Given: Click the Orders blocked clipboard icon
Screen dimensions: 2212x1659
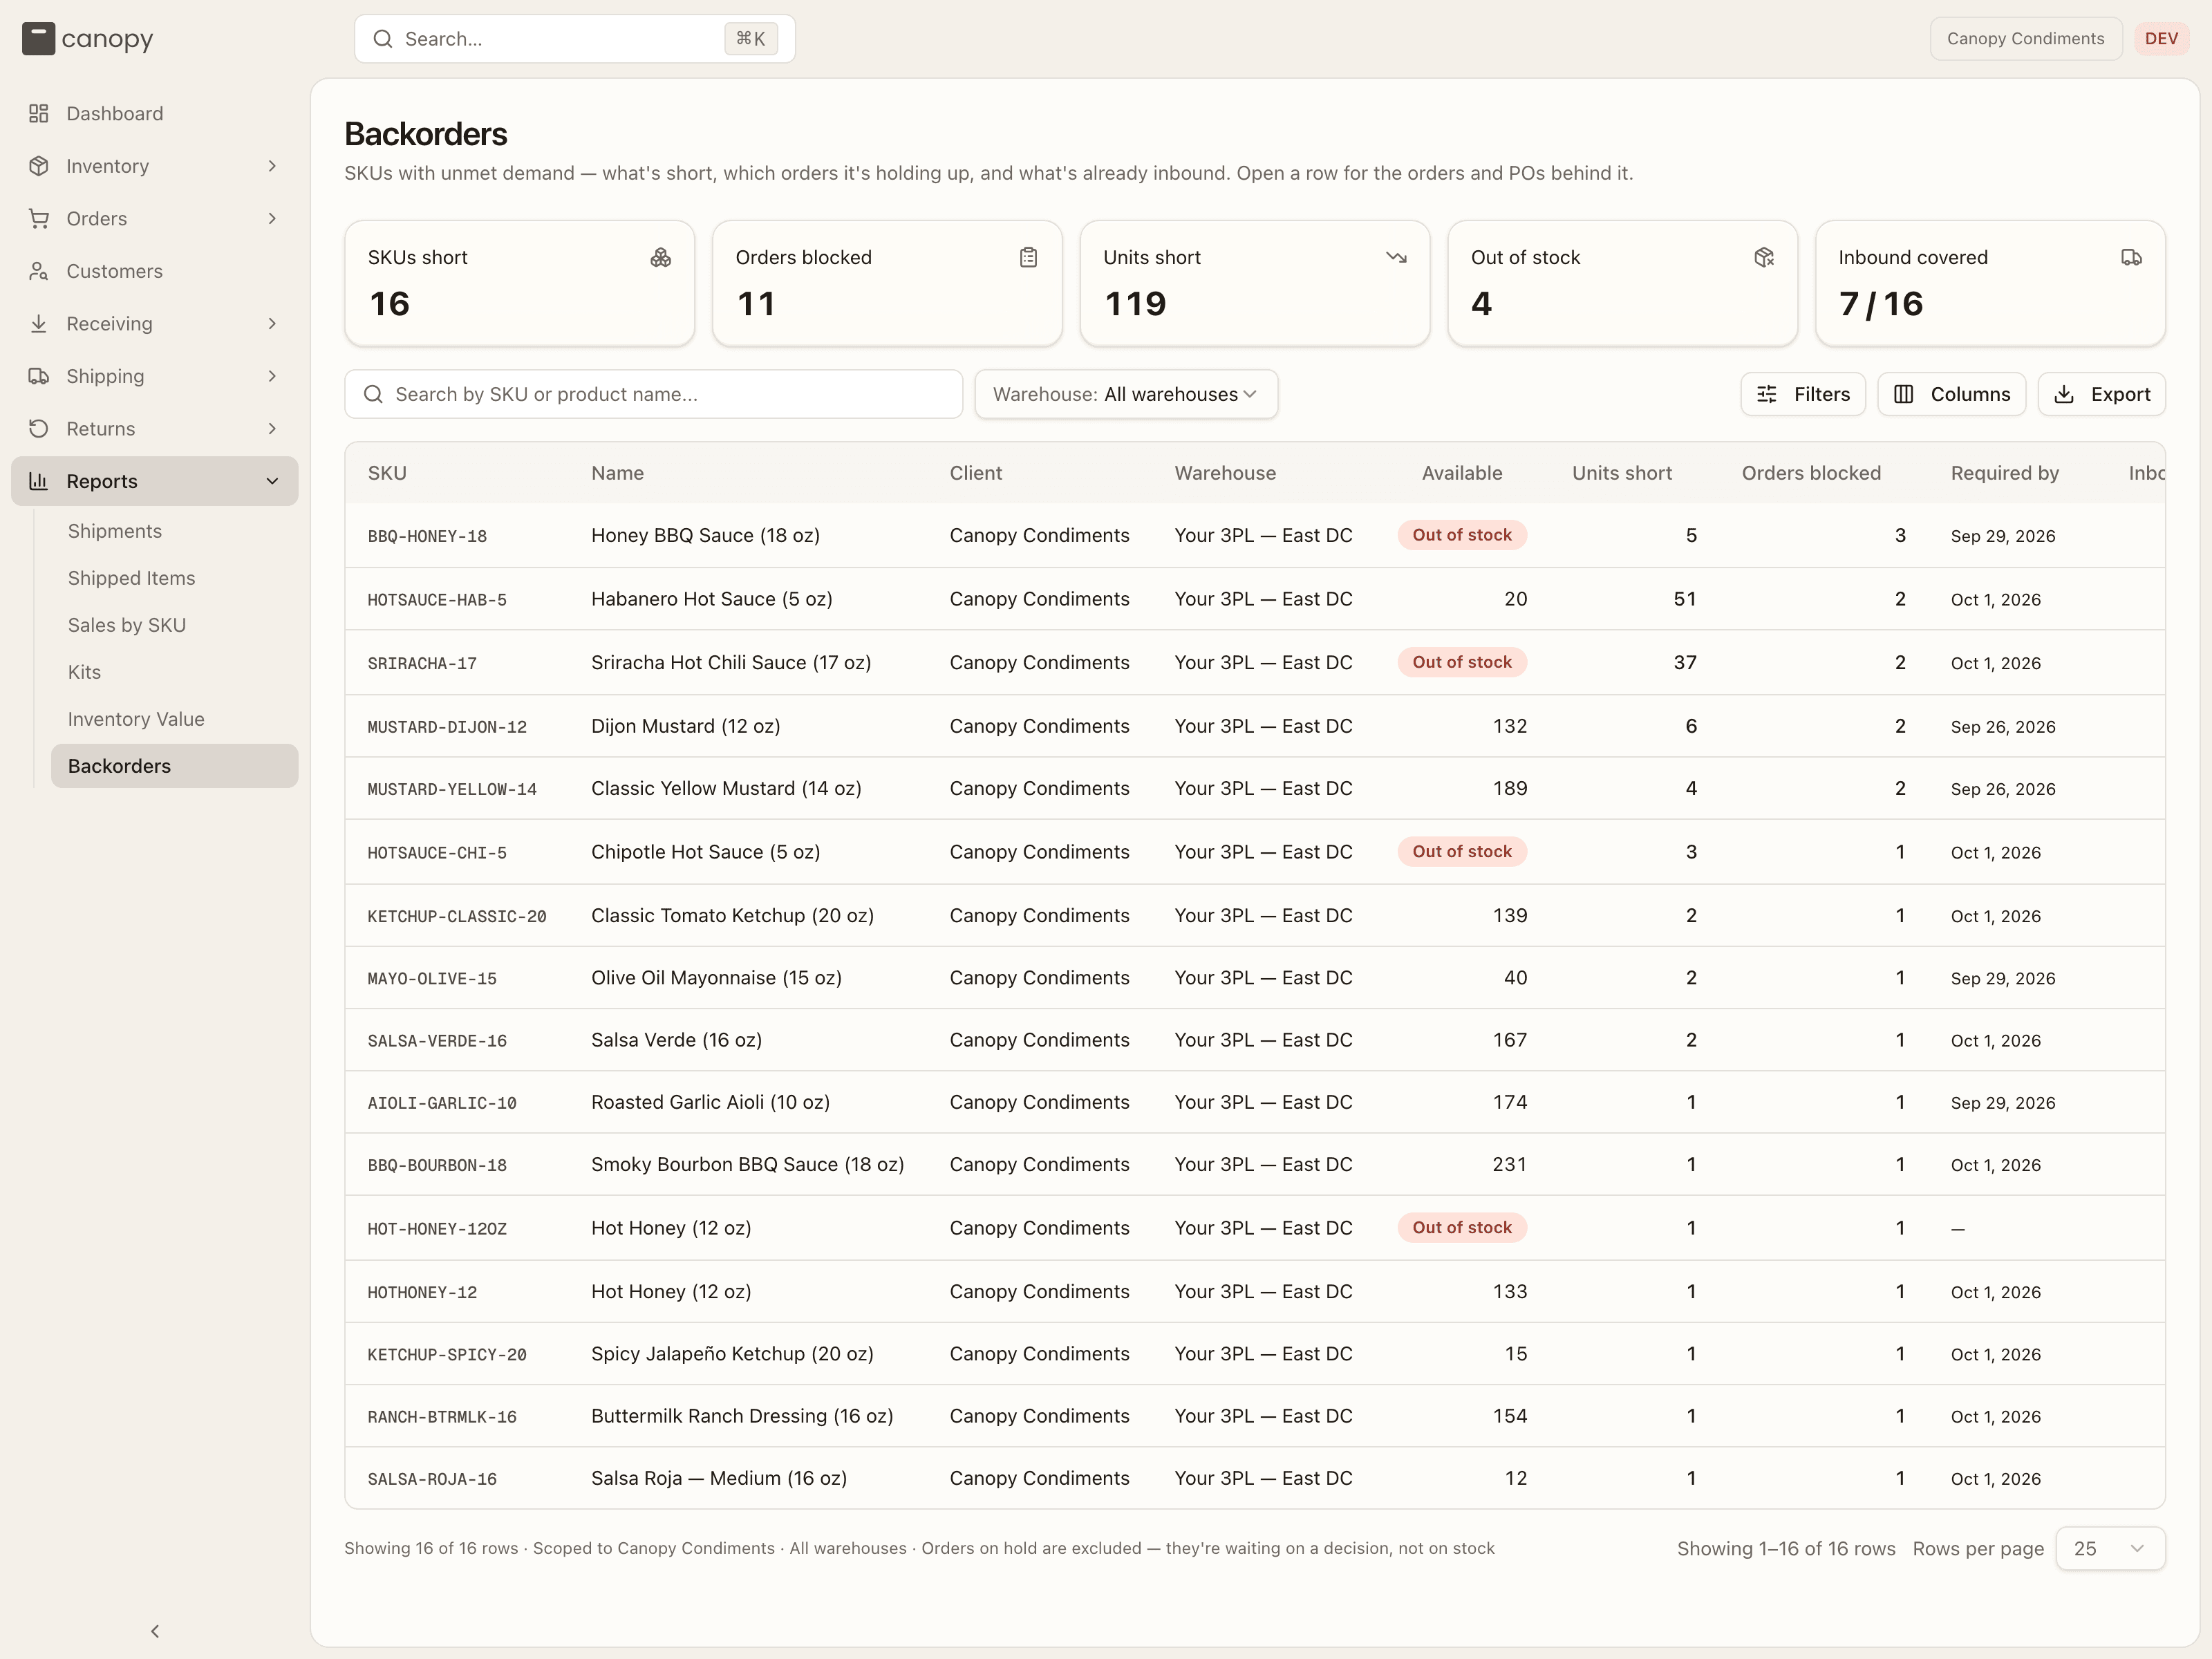Looking at the screenshot, I should click(x=1028, y=257).
